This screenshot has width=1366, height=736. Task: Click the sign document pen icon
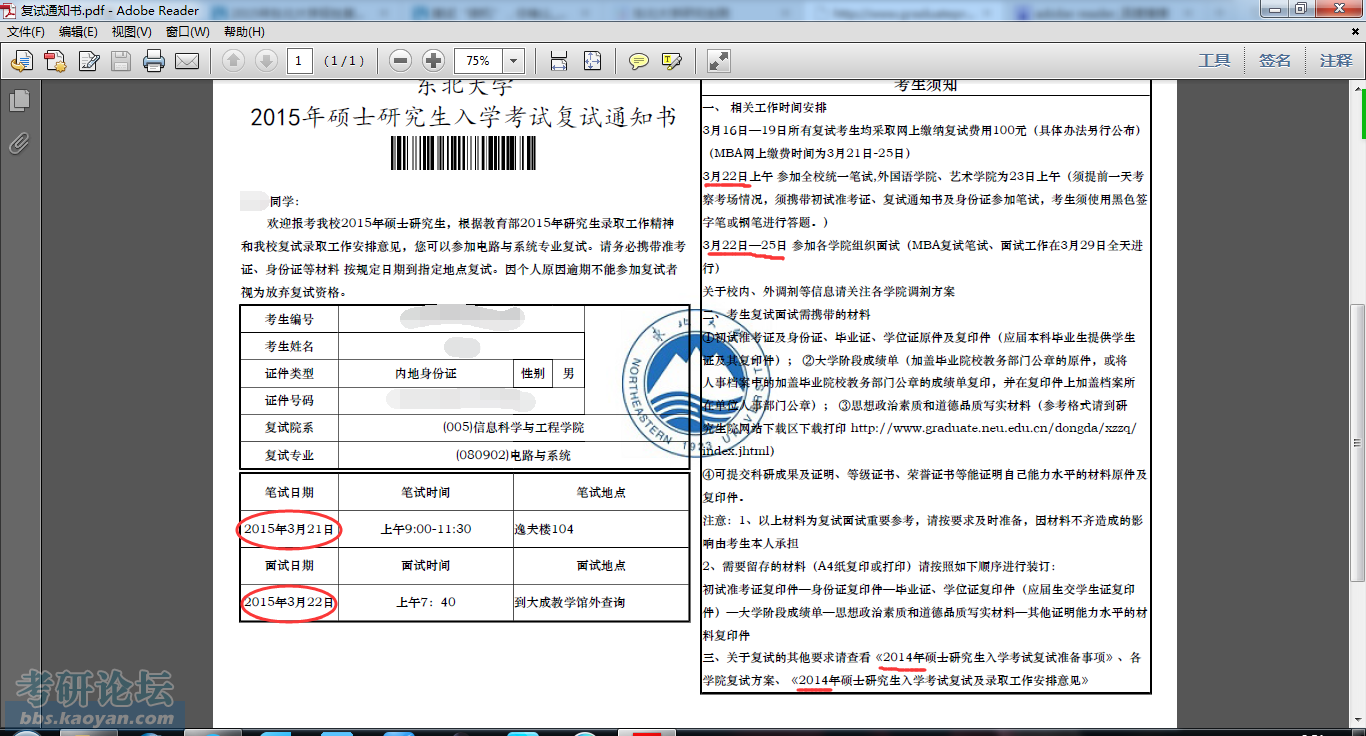click(x=89, y=61)
